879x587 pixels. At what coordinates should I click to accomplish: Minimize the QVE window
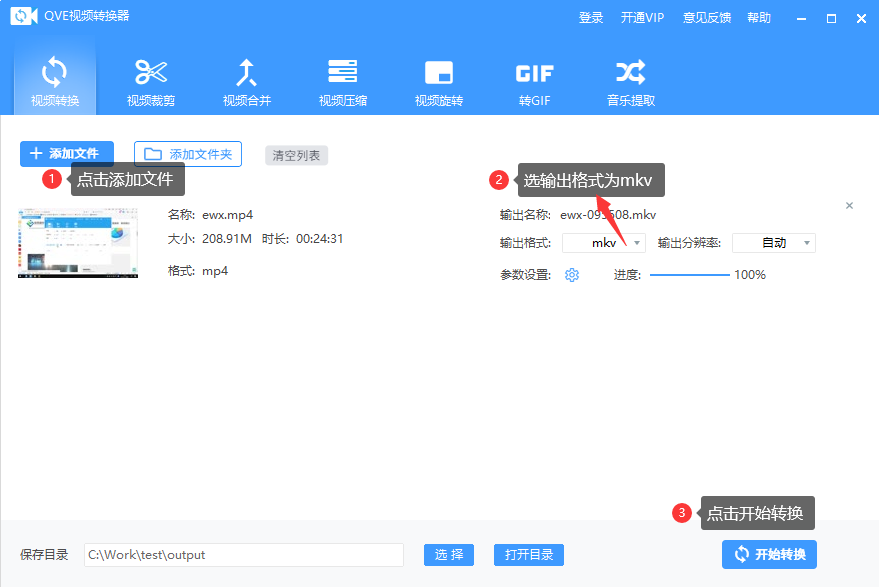click(802, 19)
